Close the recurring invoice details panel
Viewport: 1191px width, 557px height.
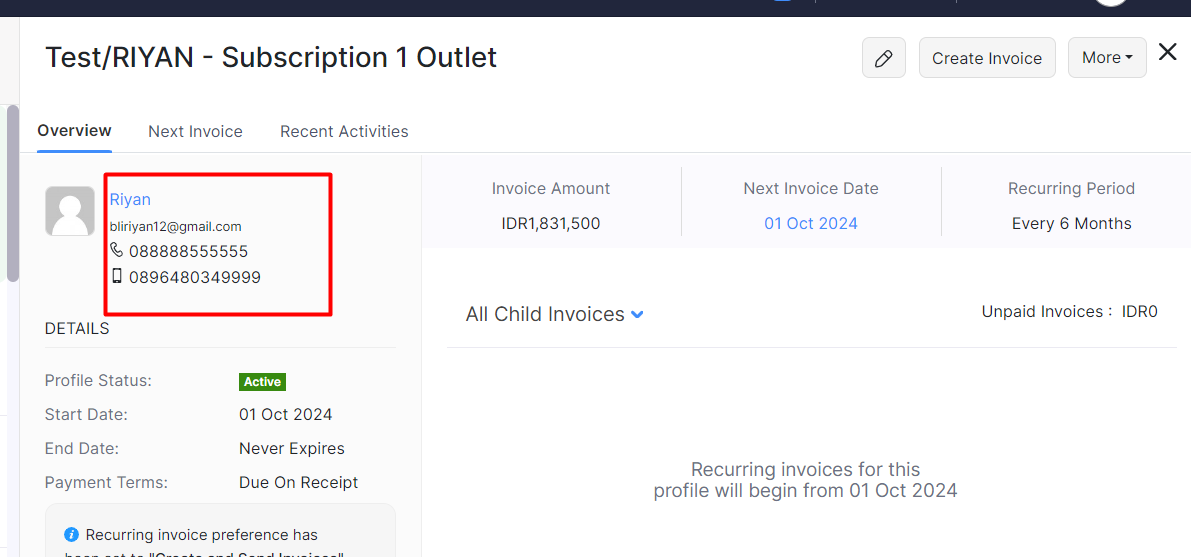(x=1167, y=52)
